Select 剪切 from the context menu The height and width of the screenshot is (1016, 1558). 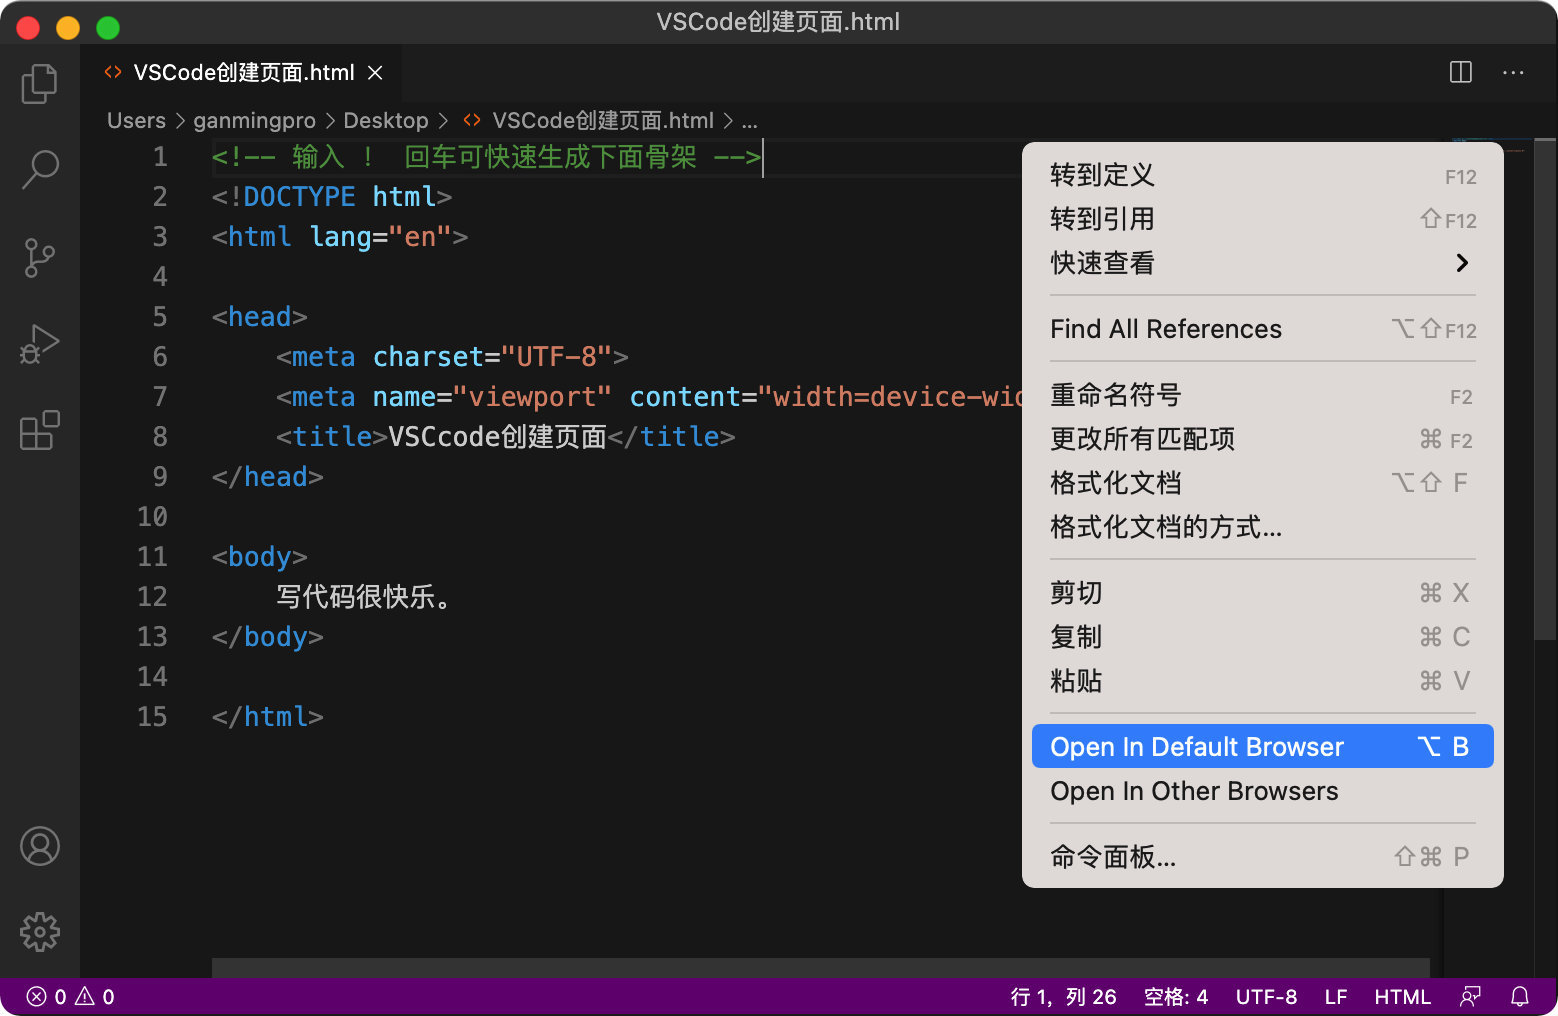[1263, 593]
